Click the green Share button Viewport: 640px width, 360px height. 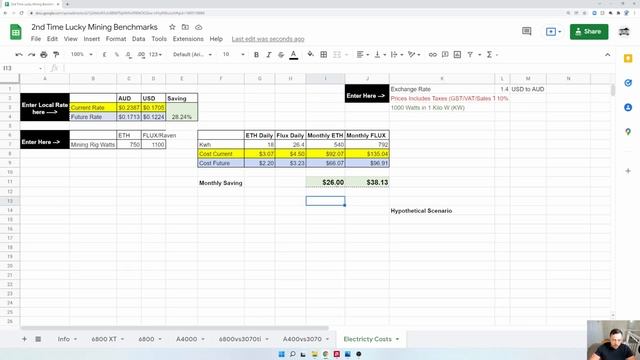point(589,31)
